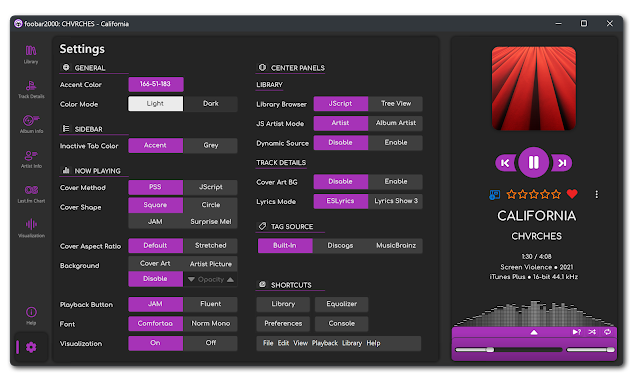This screenshot has width=639, height=392.
Task: Set Inactive Tab Color to Grey
Action: 211,145
